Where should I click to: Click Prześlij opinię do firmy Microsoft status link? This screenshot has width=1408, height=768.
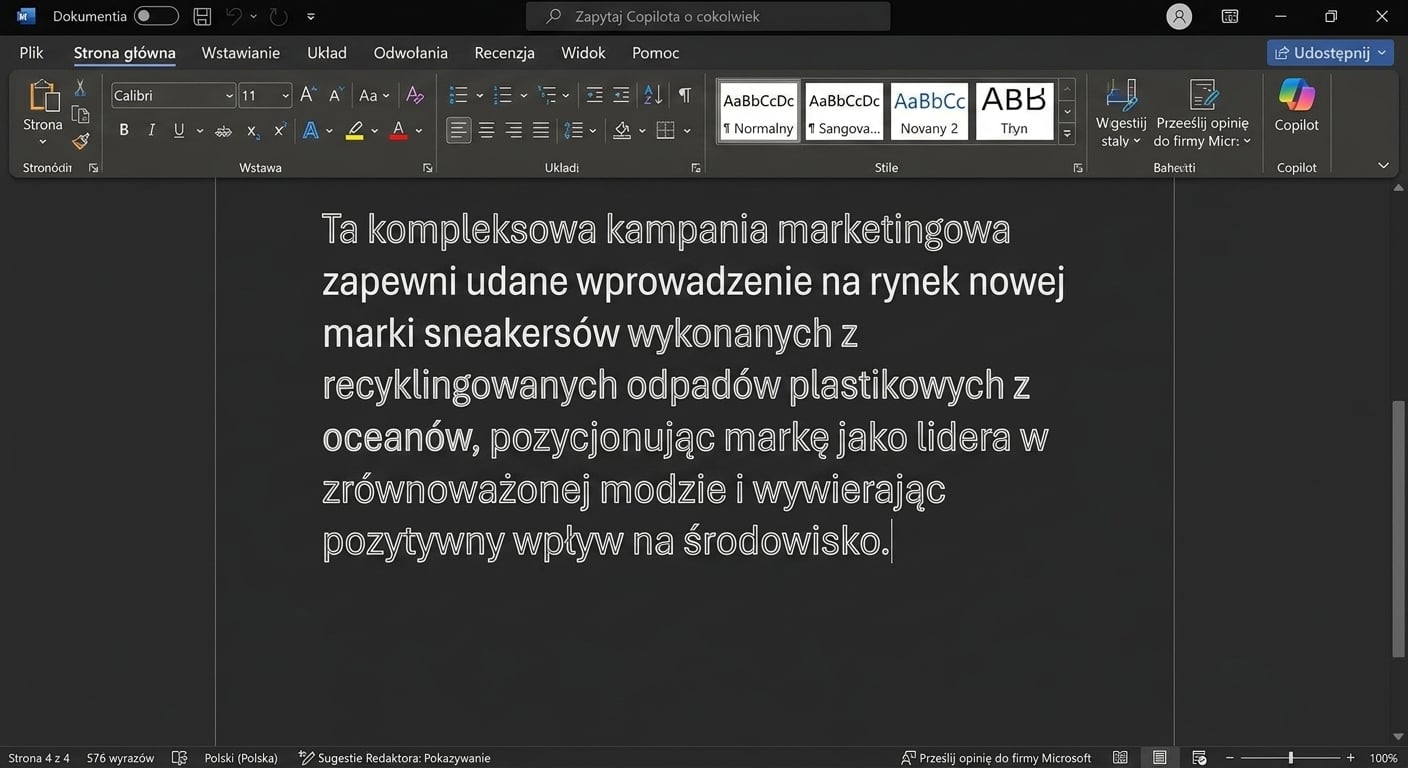996,758
